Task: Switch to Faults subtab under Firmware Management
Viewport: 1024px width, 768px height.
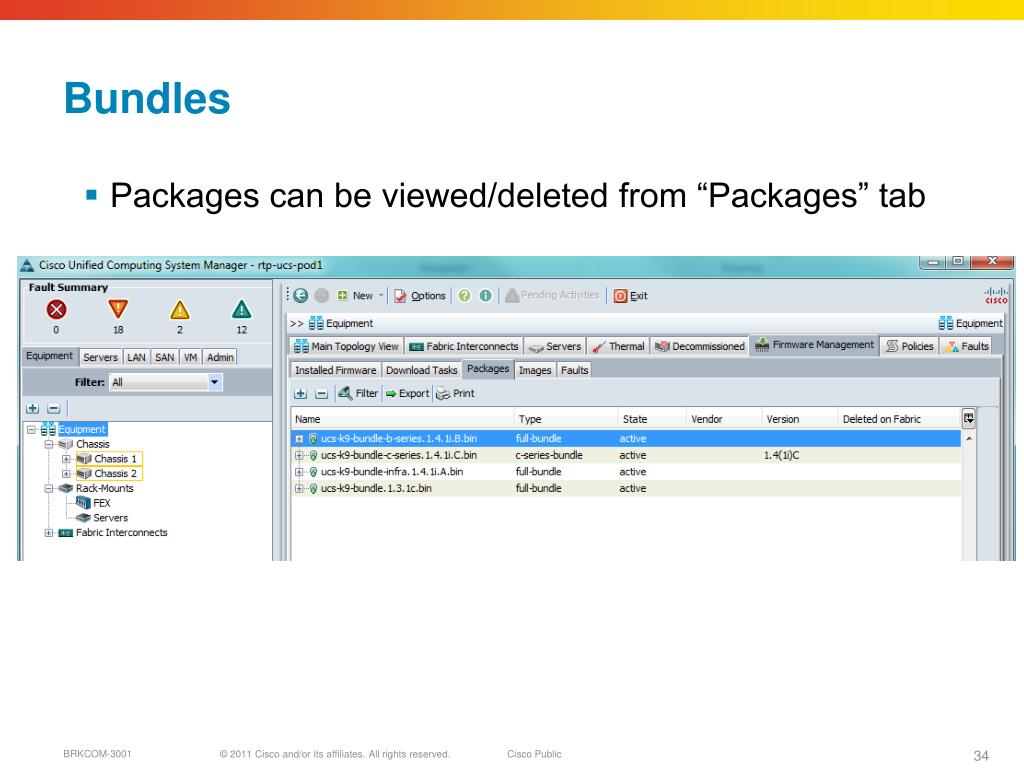Action: [574, 370]
